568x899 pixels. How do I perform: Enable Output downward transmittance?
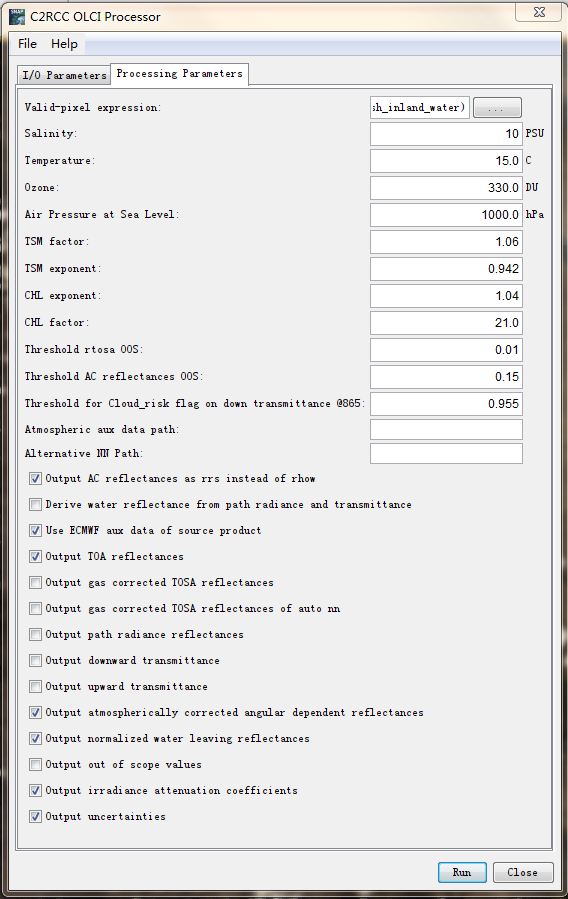coord(36,660)
